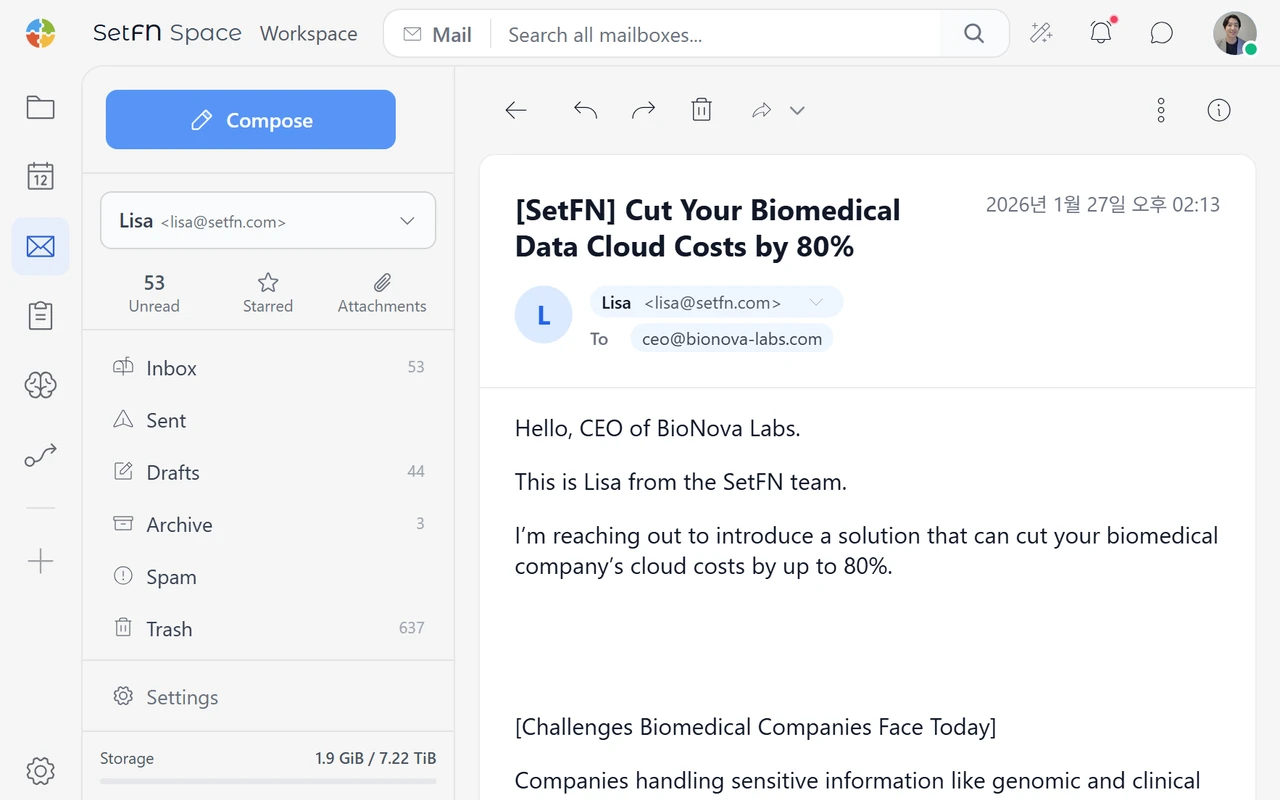
Task: Show email info with the circled i icon
Action: point(1219,110)
